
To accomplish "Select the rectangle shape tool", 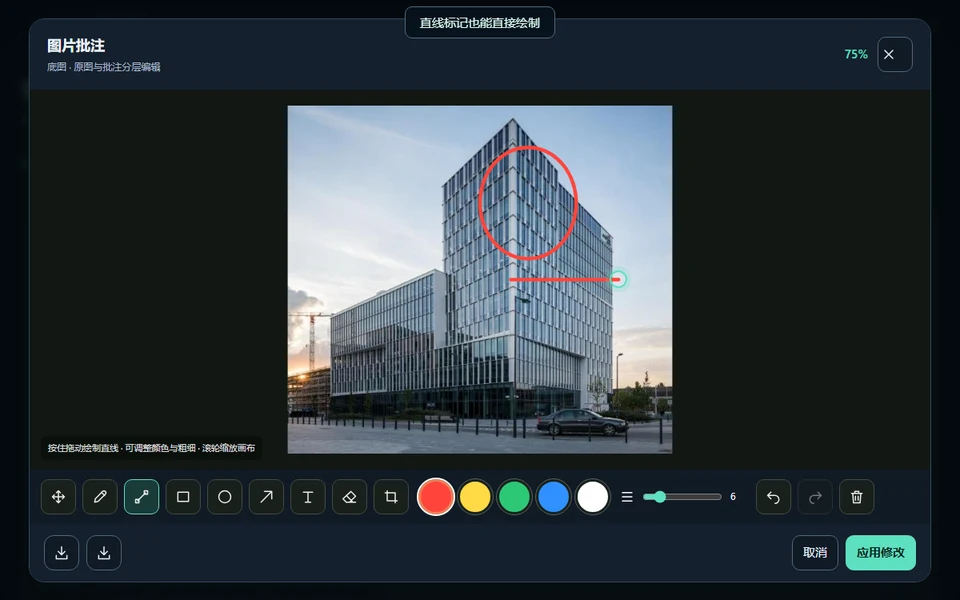I will (183, 497).
